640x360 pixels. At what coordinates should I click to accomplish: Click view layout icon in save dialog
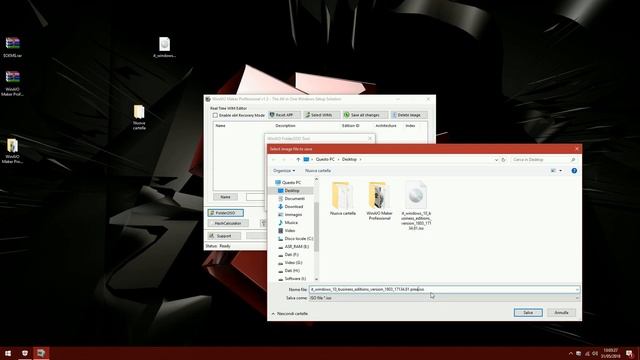(553, 171)
